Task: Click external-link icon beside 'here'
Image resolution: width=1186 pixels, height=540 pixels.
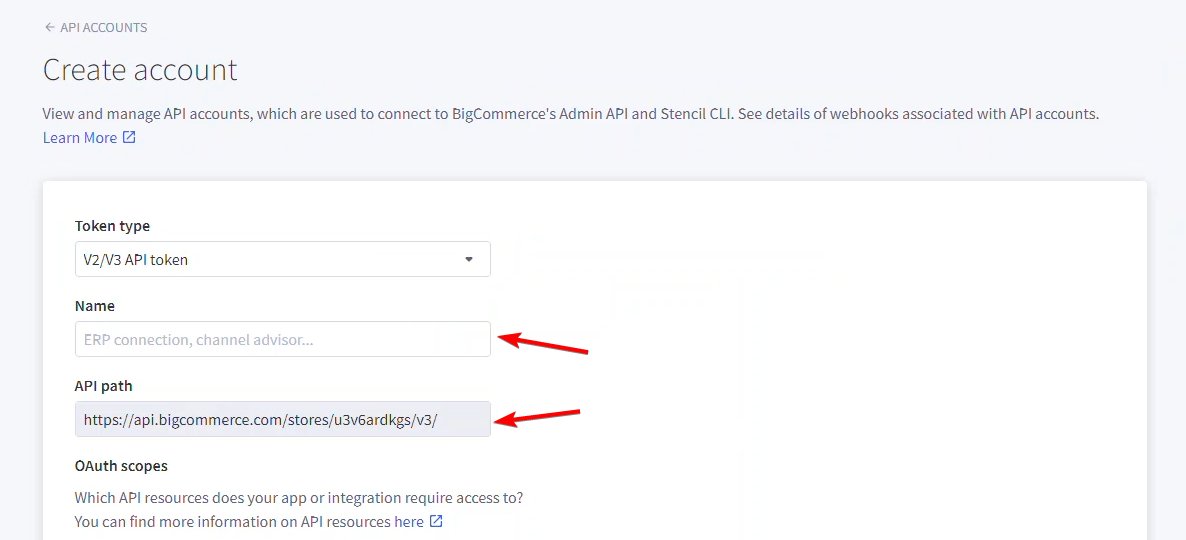Action: [x=436, y=521]
